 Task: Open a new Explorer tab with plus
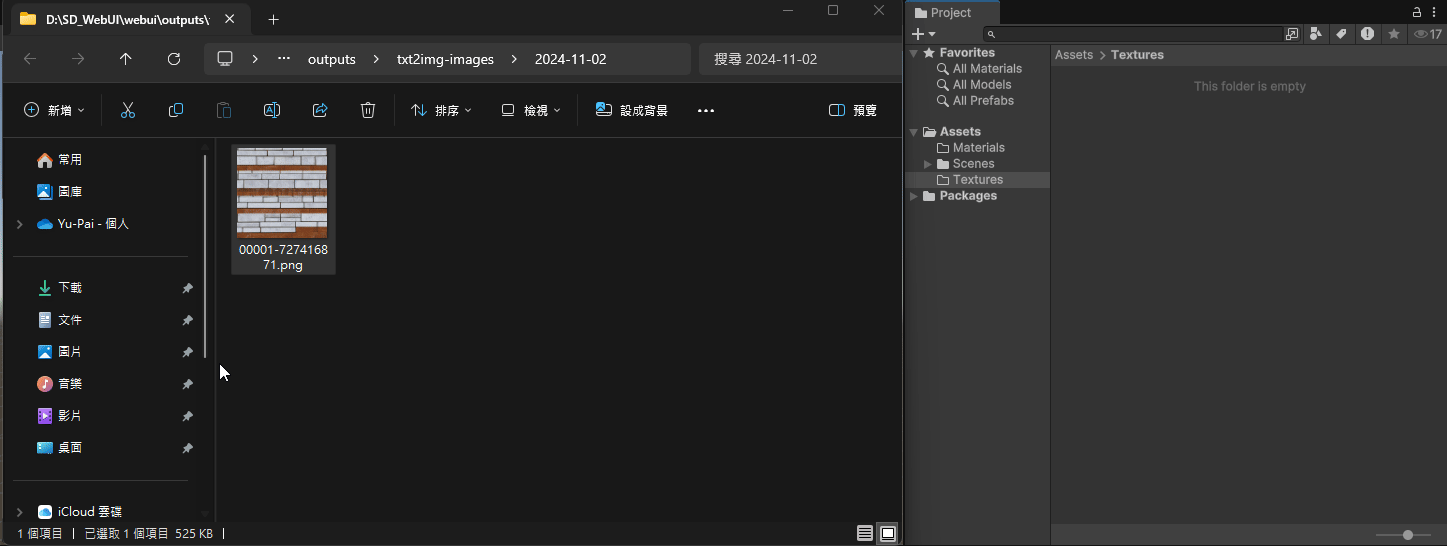point(273,19)
